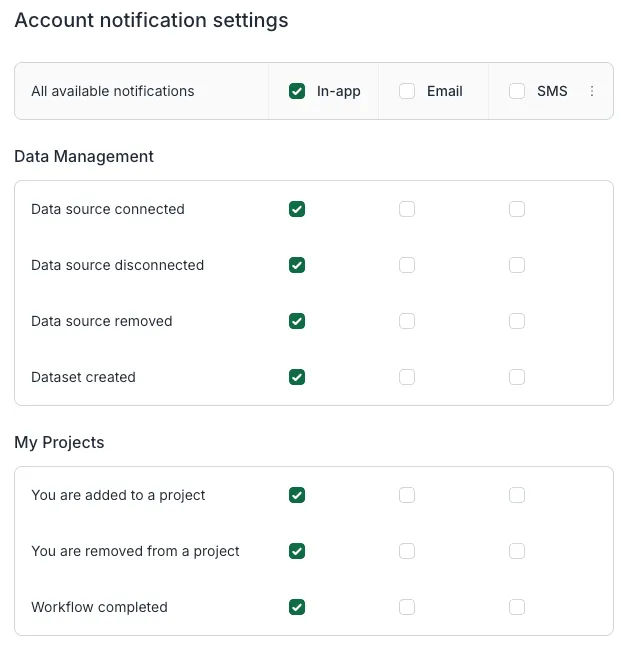The image size is (626, 654).
Task: Enable Email for all available notifications
Action: (x=407, y=91)
